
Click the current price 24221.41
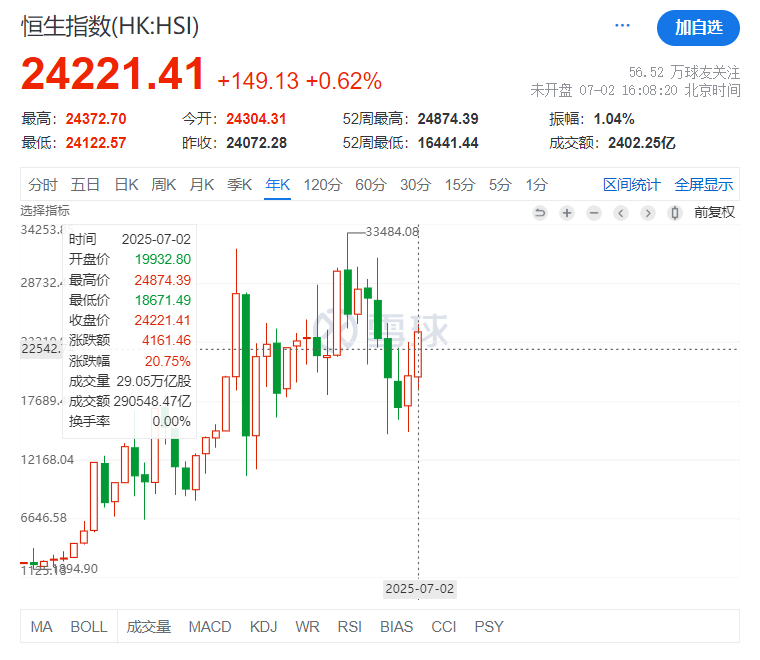click(112, 74)
